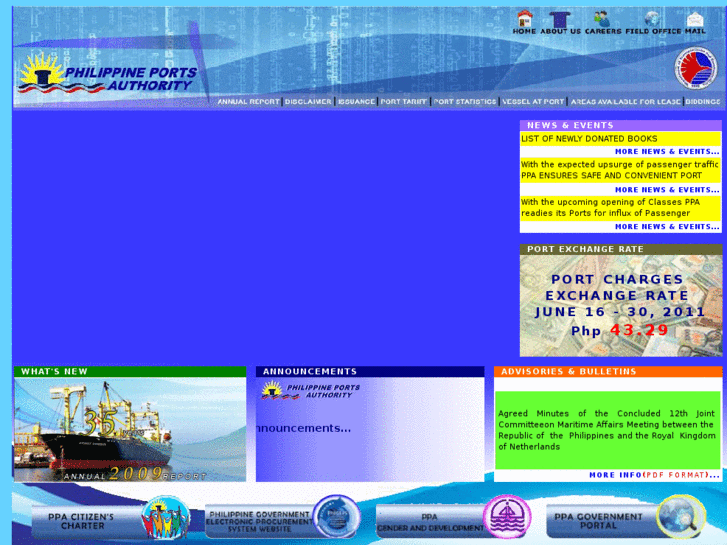This screenshot has width=727, height=545.
Task: Click More News & Events under donated books
Action: point(667,152)
